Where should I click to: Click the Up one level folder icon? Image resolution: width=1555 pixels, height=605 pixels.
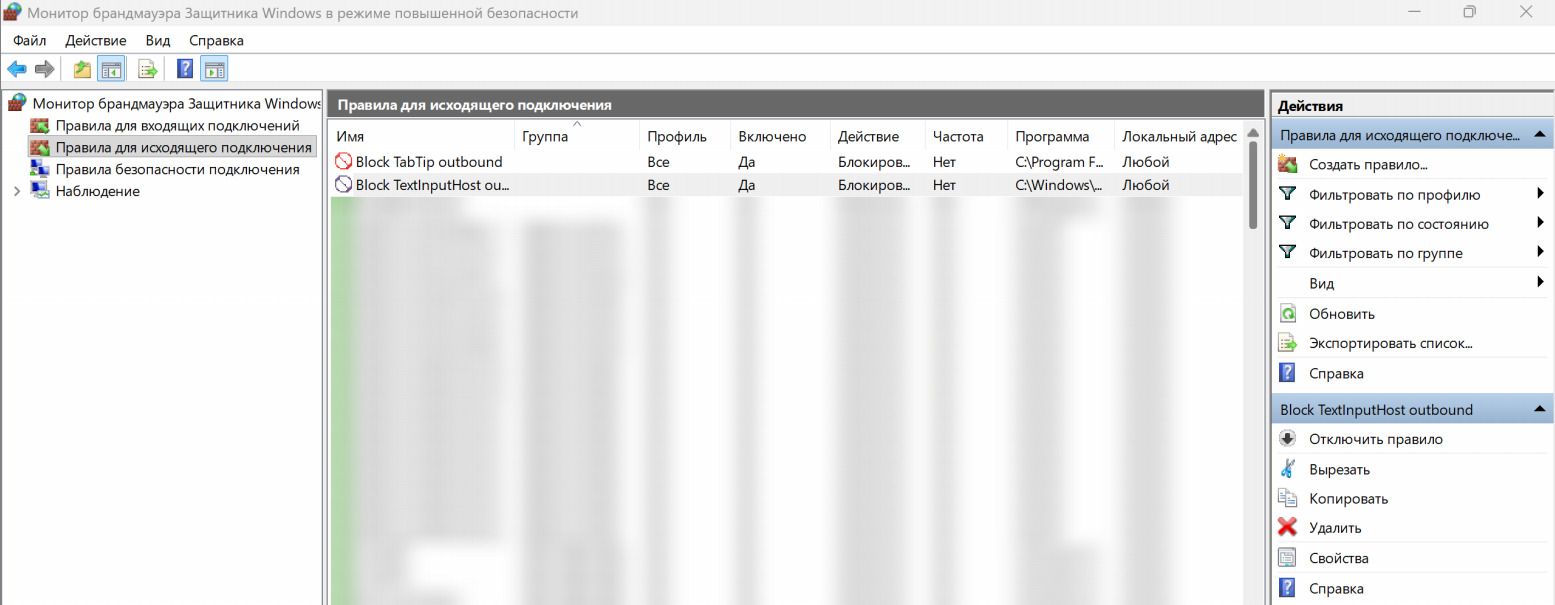82,69
